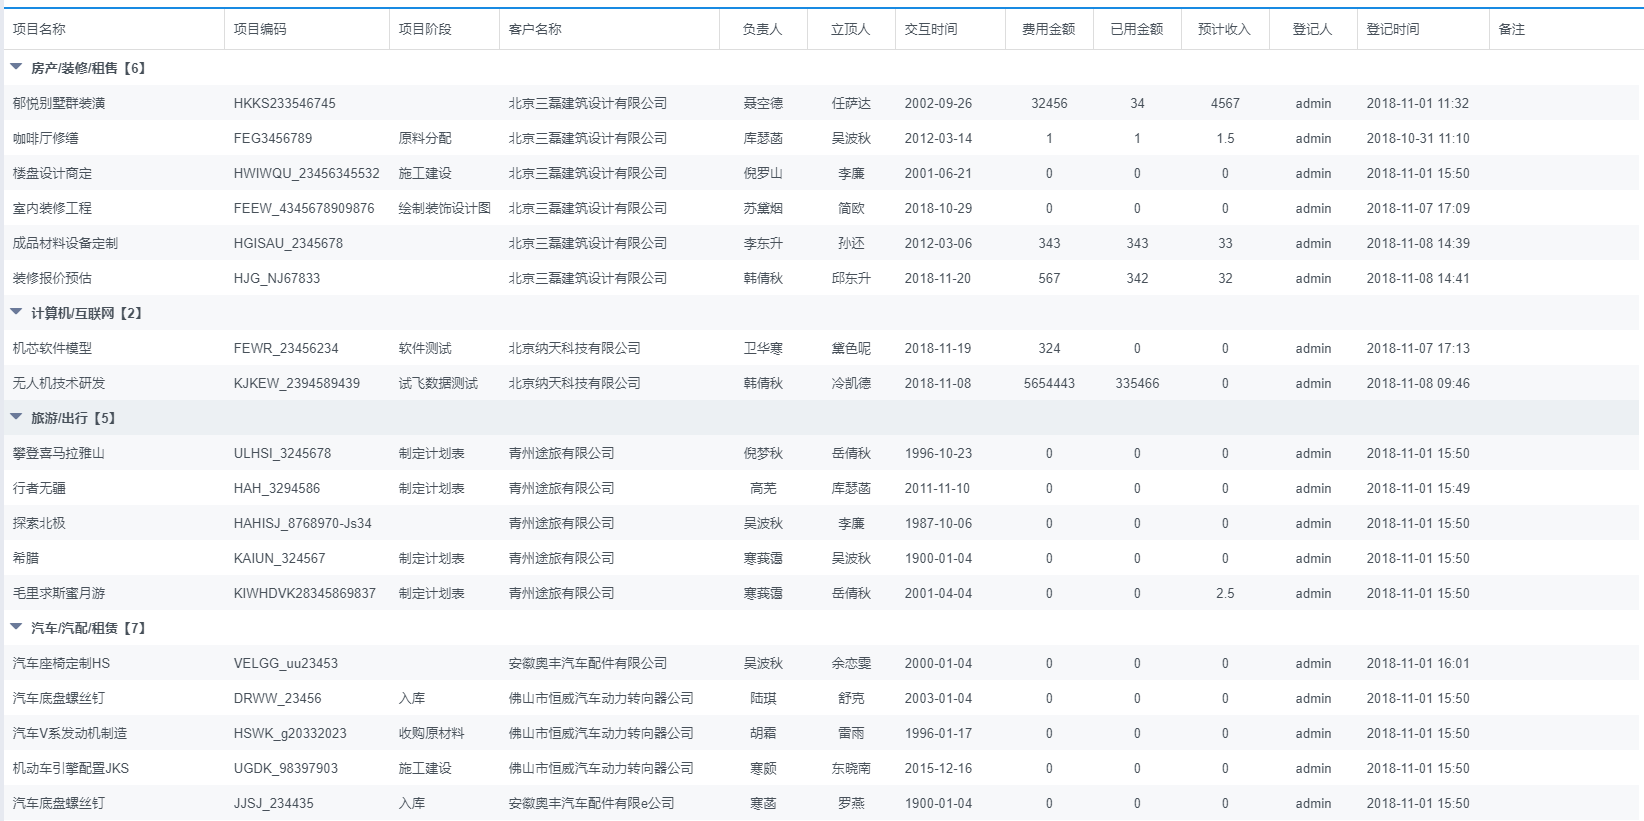Click registration time 2018-11-08 09:46

point(1418,383)
